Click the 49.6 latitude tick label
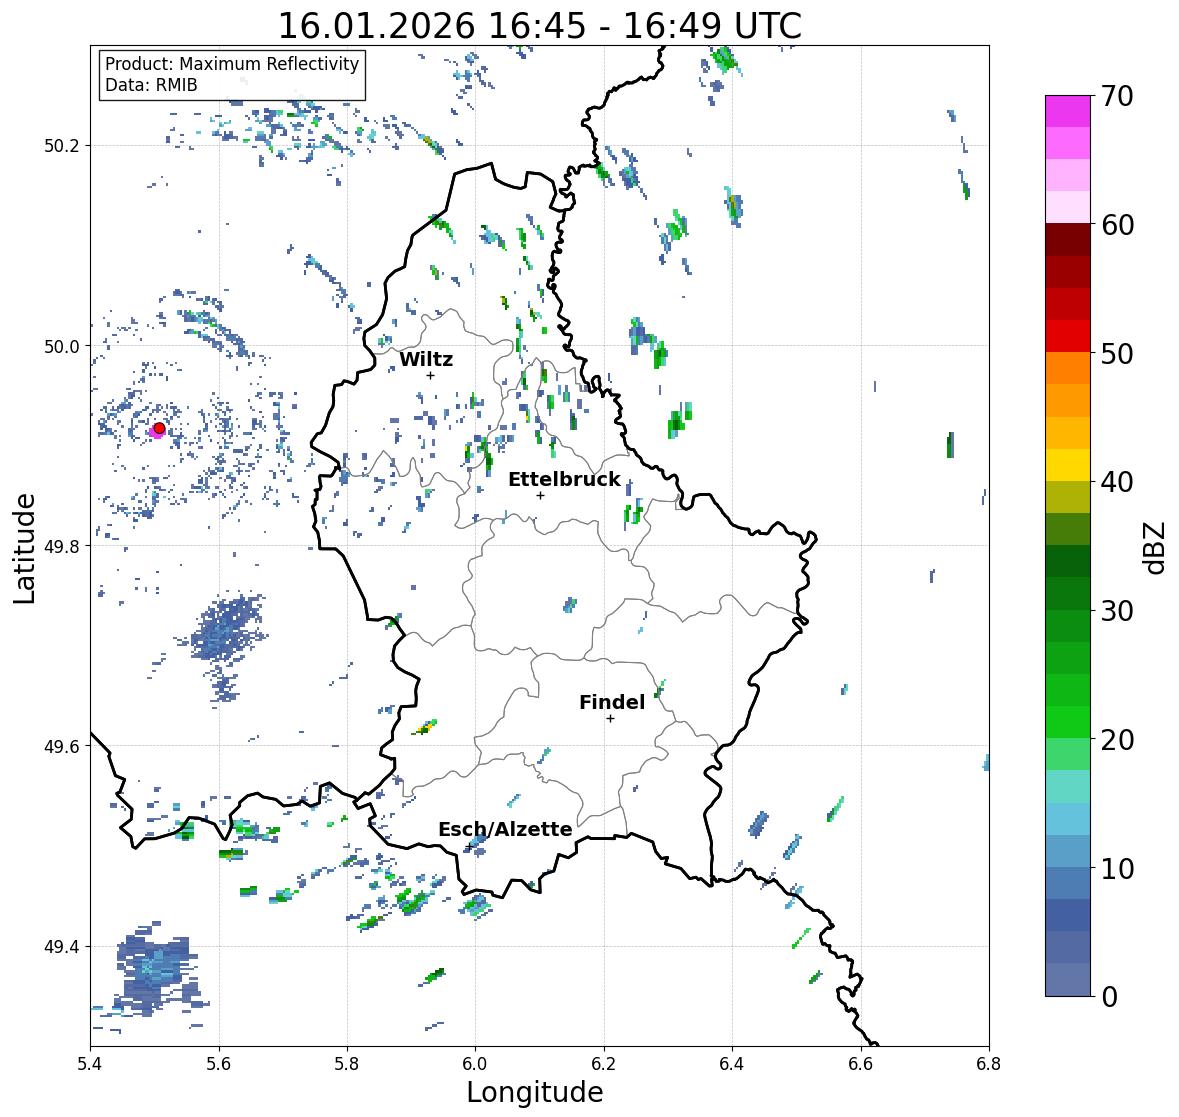 point(62,746)
